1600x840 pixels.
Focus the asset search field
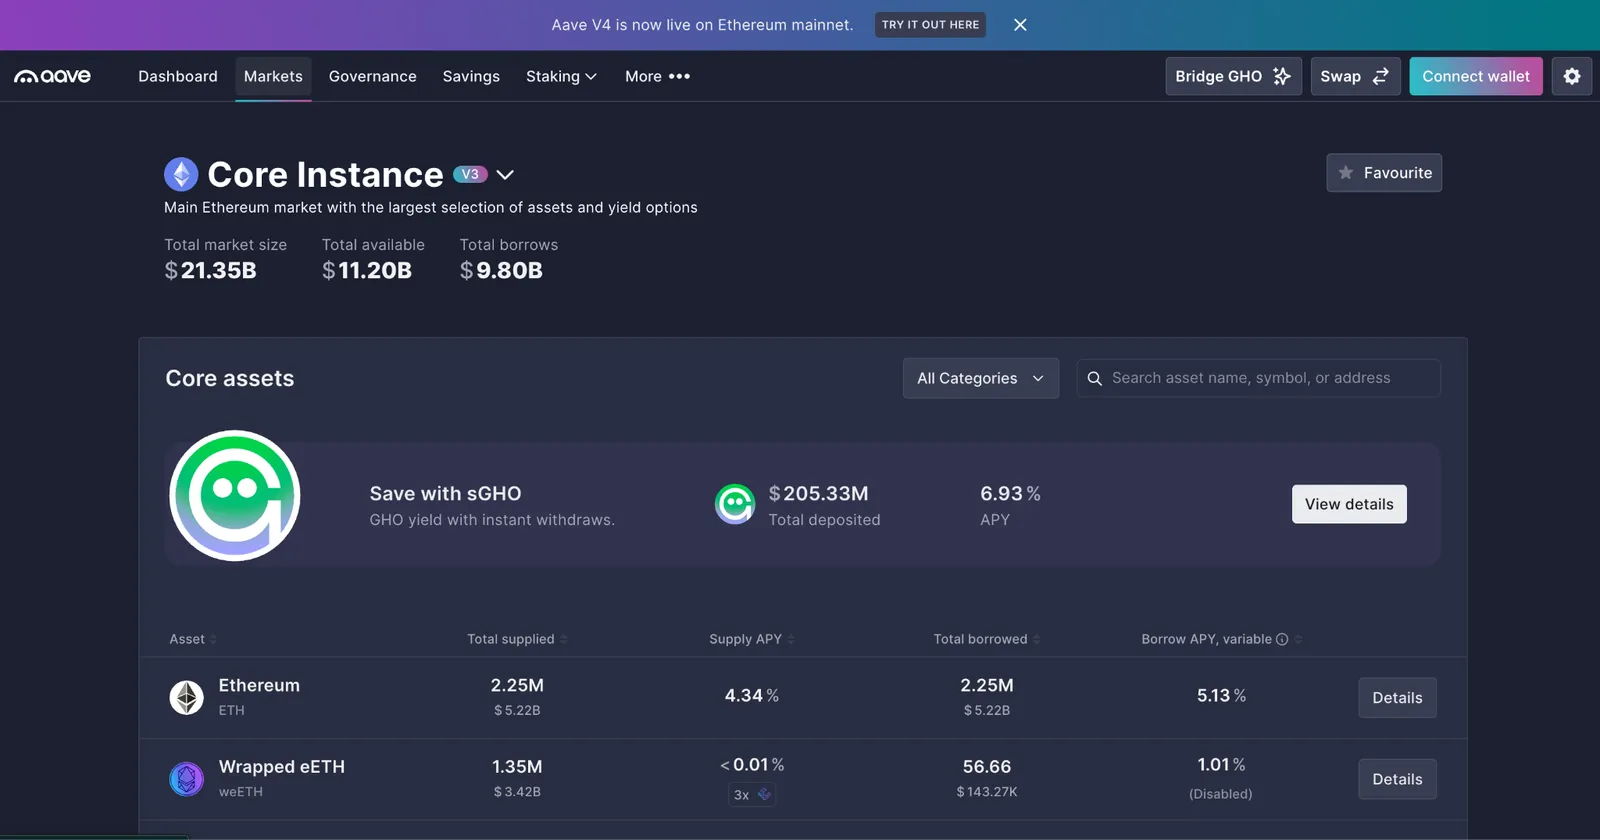pyautogui.click(x=1258, y=378)
